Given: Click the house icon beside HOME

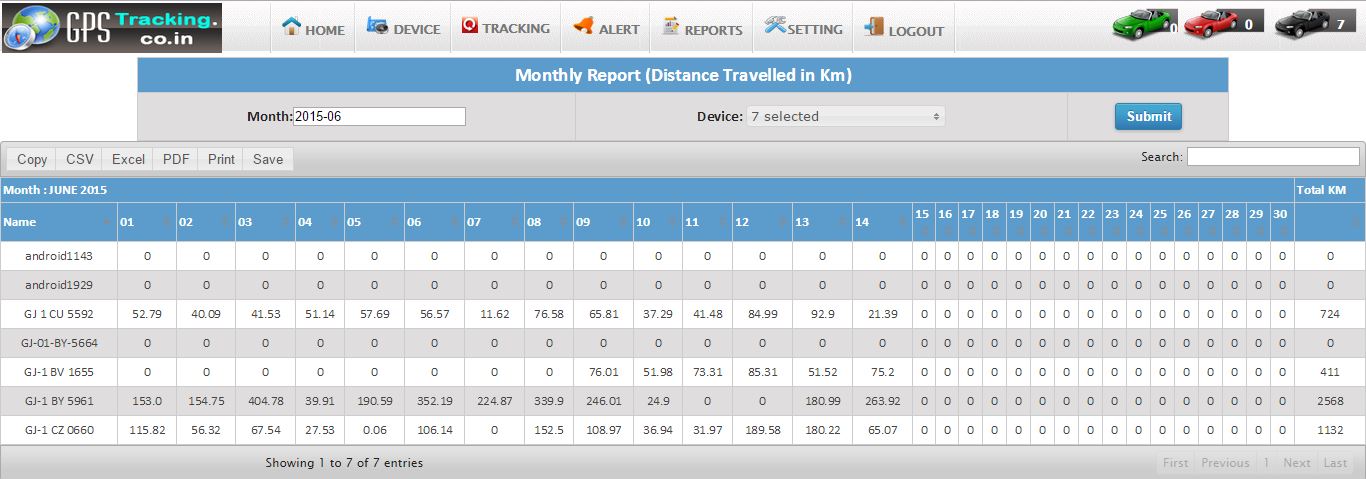Looking at the screenshot, I should pos(291,26).
